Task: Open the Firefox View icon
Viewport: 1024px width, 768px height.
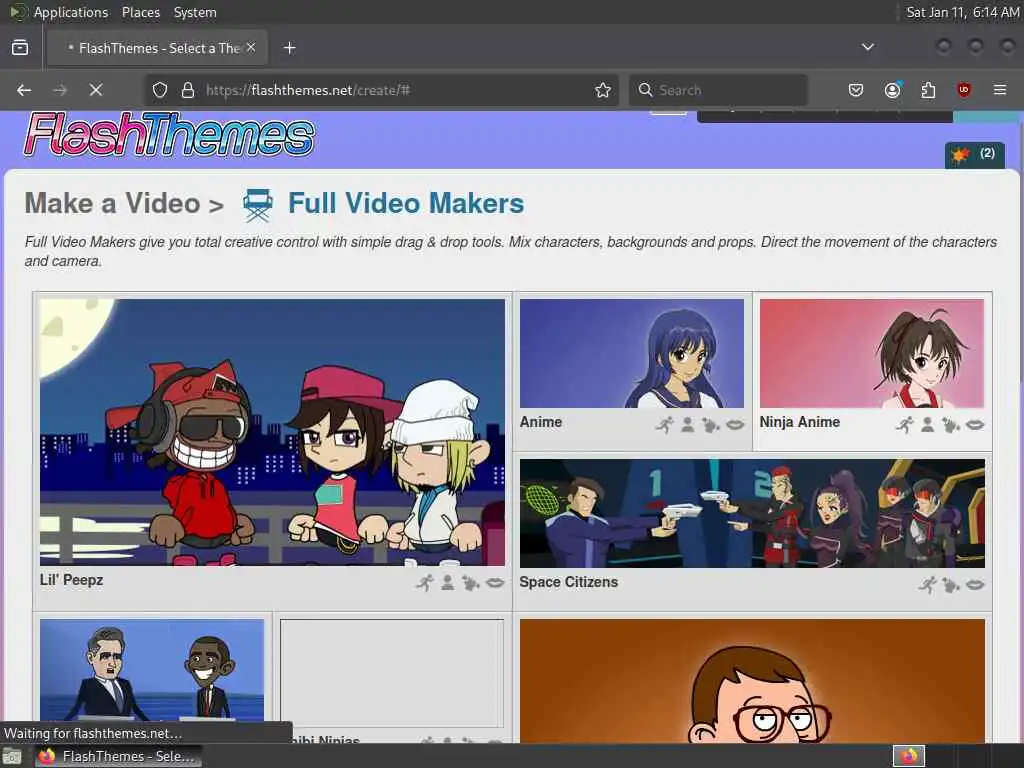Action: point(20,48)
